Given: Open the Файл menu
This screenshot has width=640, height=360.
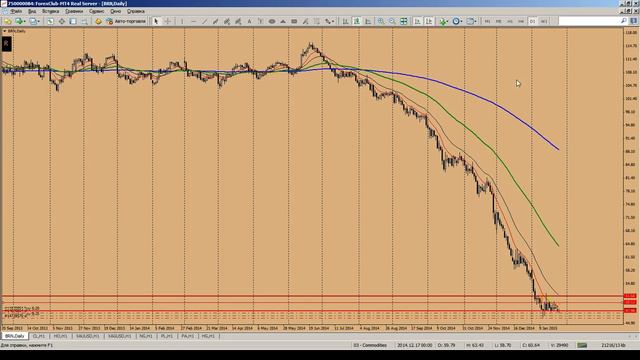Looking at the screenshot, I should coord(16,11).
